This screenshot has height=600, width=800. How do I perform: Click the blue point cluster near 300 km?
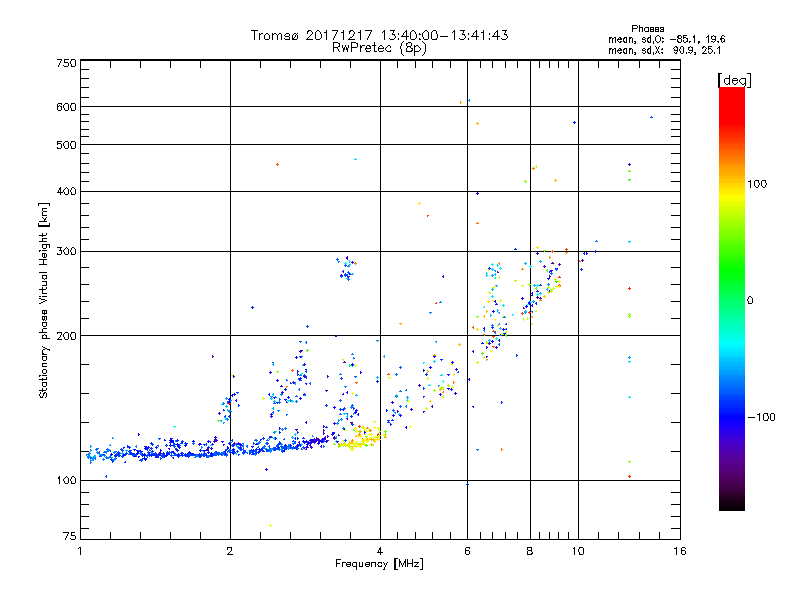click(x=346, y=269)
